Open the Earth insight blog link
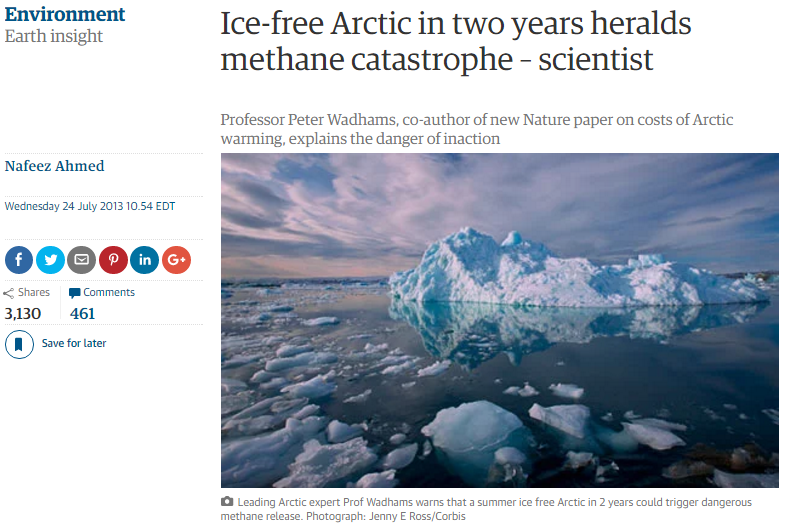The height and width of the screenshot is (525, 785). [x=54, y=36]
